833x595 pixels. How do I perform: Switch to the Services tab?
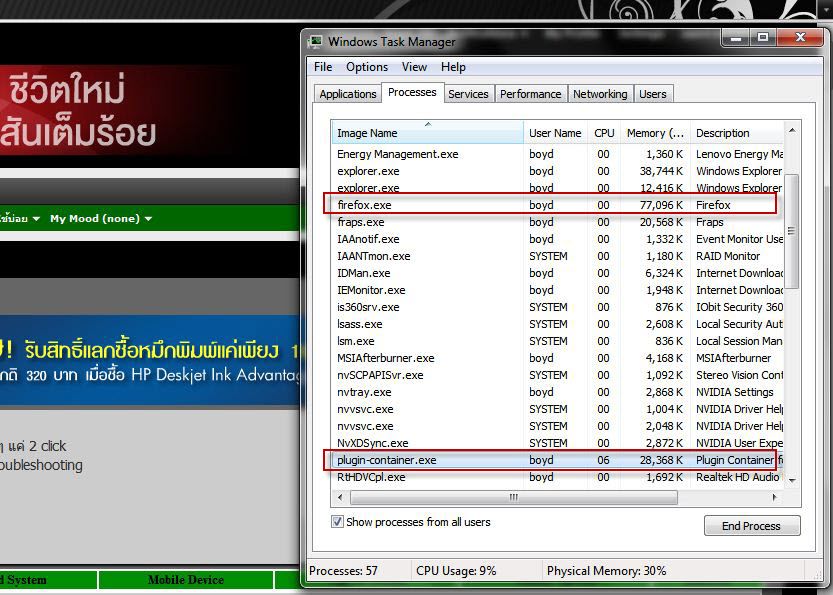(x=468, y=94)
